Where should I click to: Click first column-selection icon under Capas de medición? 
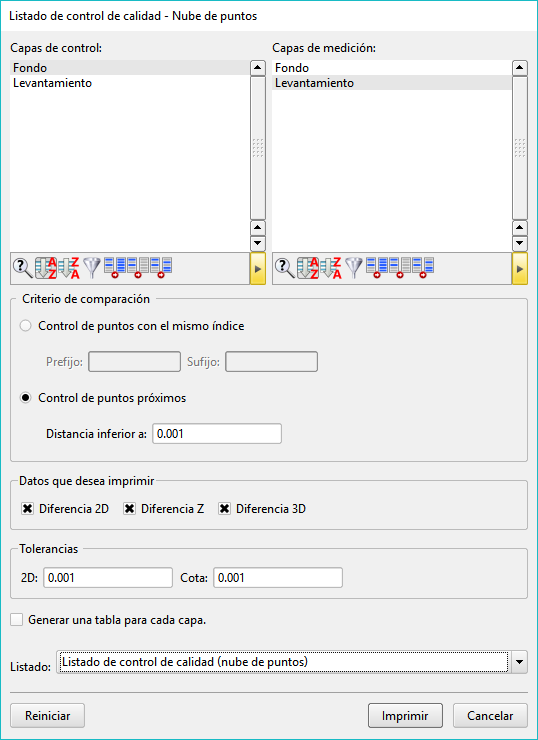click(378, 268)
